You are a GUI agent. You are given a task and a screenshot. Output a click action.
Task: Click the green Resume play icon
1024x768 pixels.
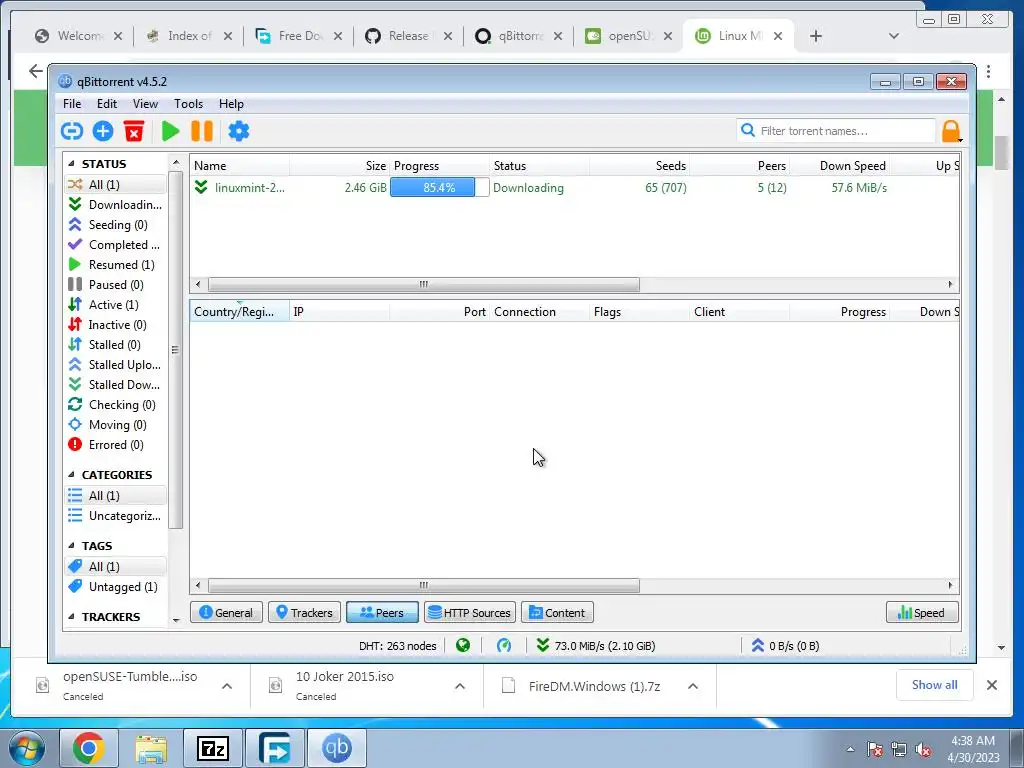pyautogui.click(x=170, y=131)
